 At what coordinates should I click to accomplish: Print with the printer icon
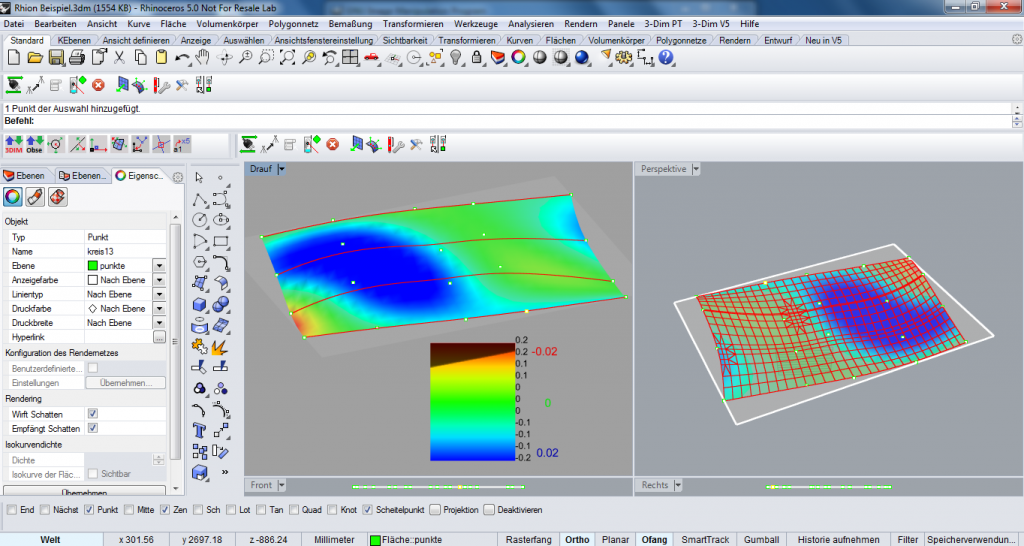click(x=76, y=58)
